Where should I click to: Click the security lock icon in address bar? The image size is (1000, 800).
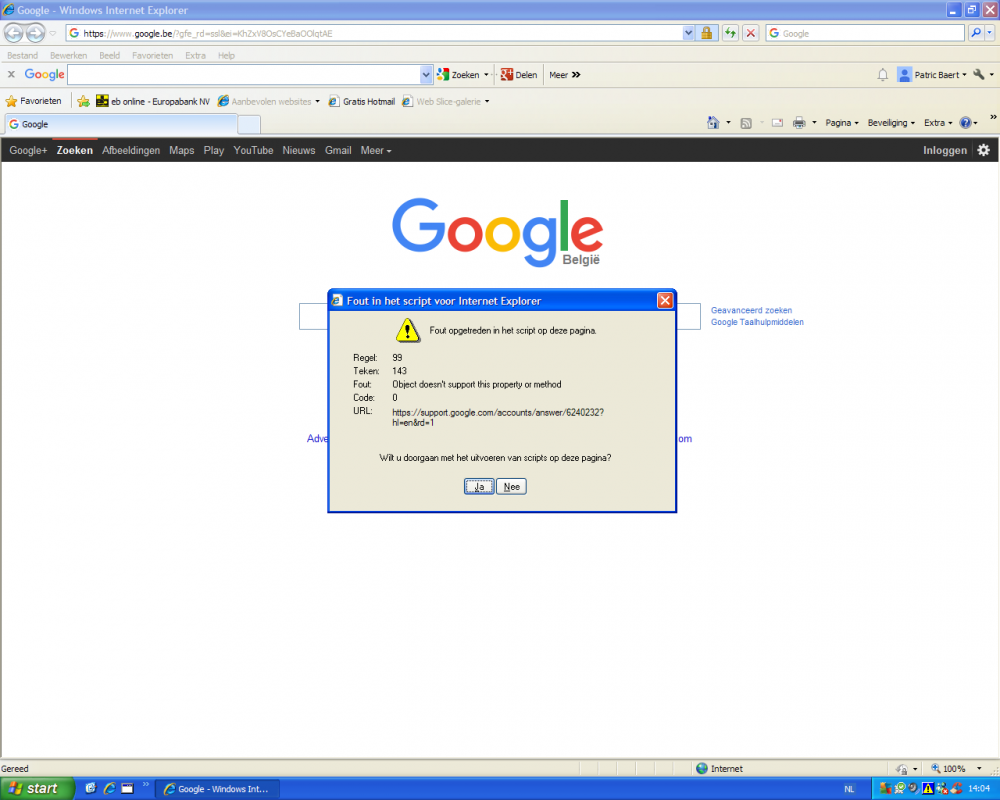pos(707,33)
